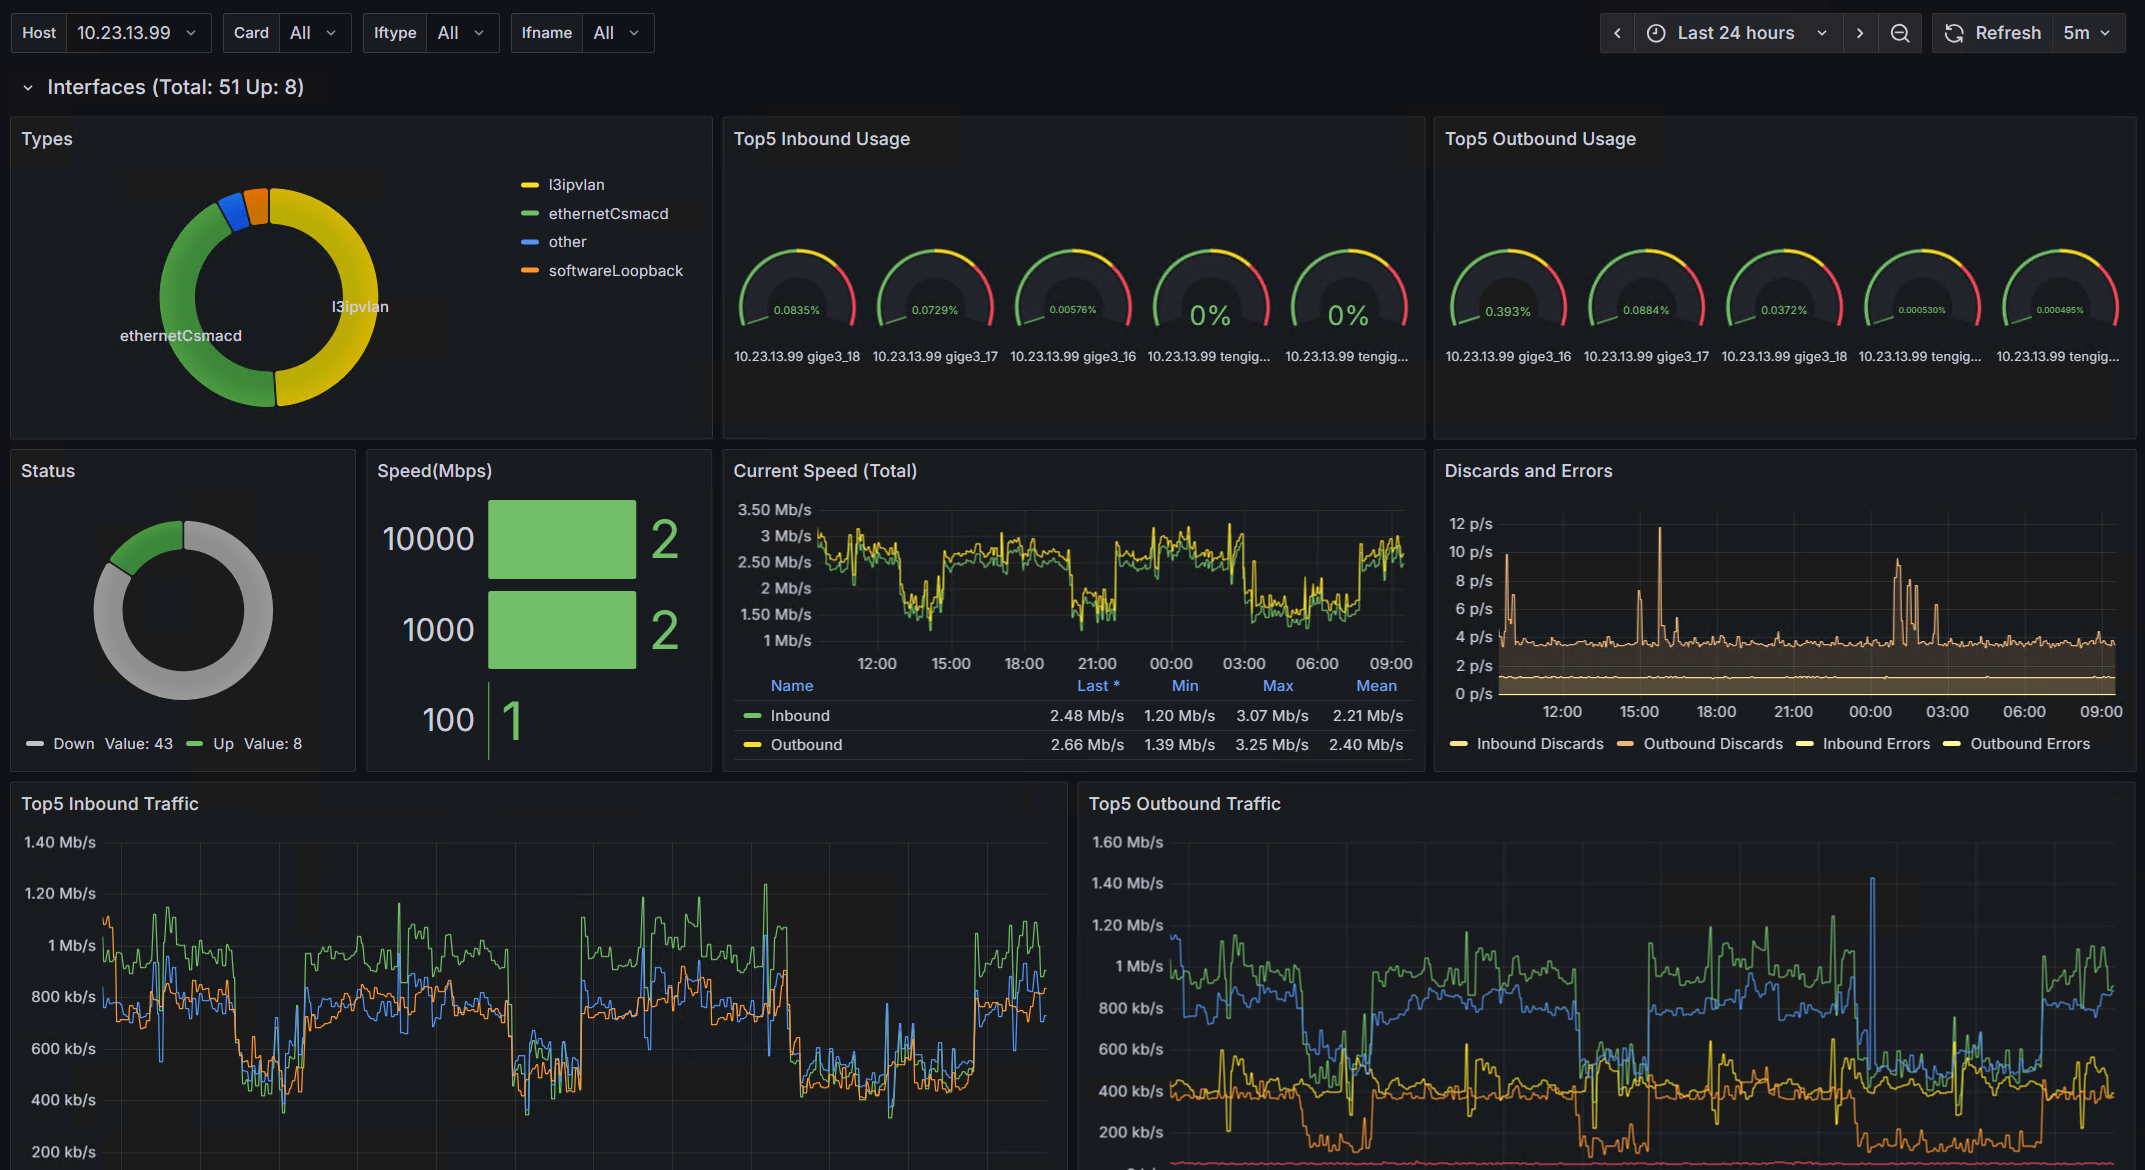2145x1170 pixels.
Task: Click the 10000 Mbps green speed bar
Action: click(x=562, y=539)
